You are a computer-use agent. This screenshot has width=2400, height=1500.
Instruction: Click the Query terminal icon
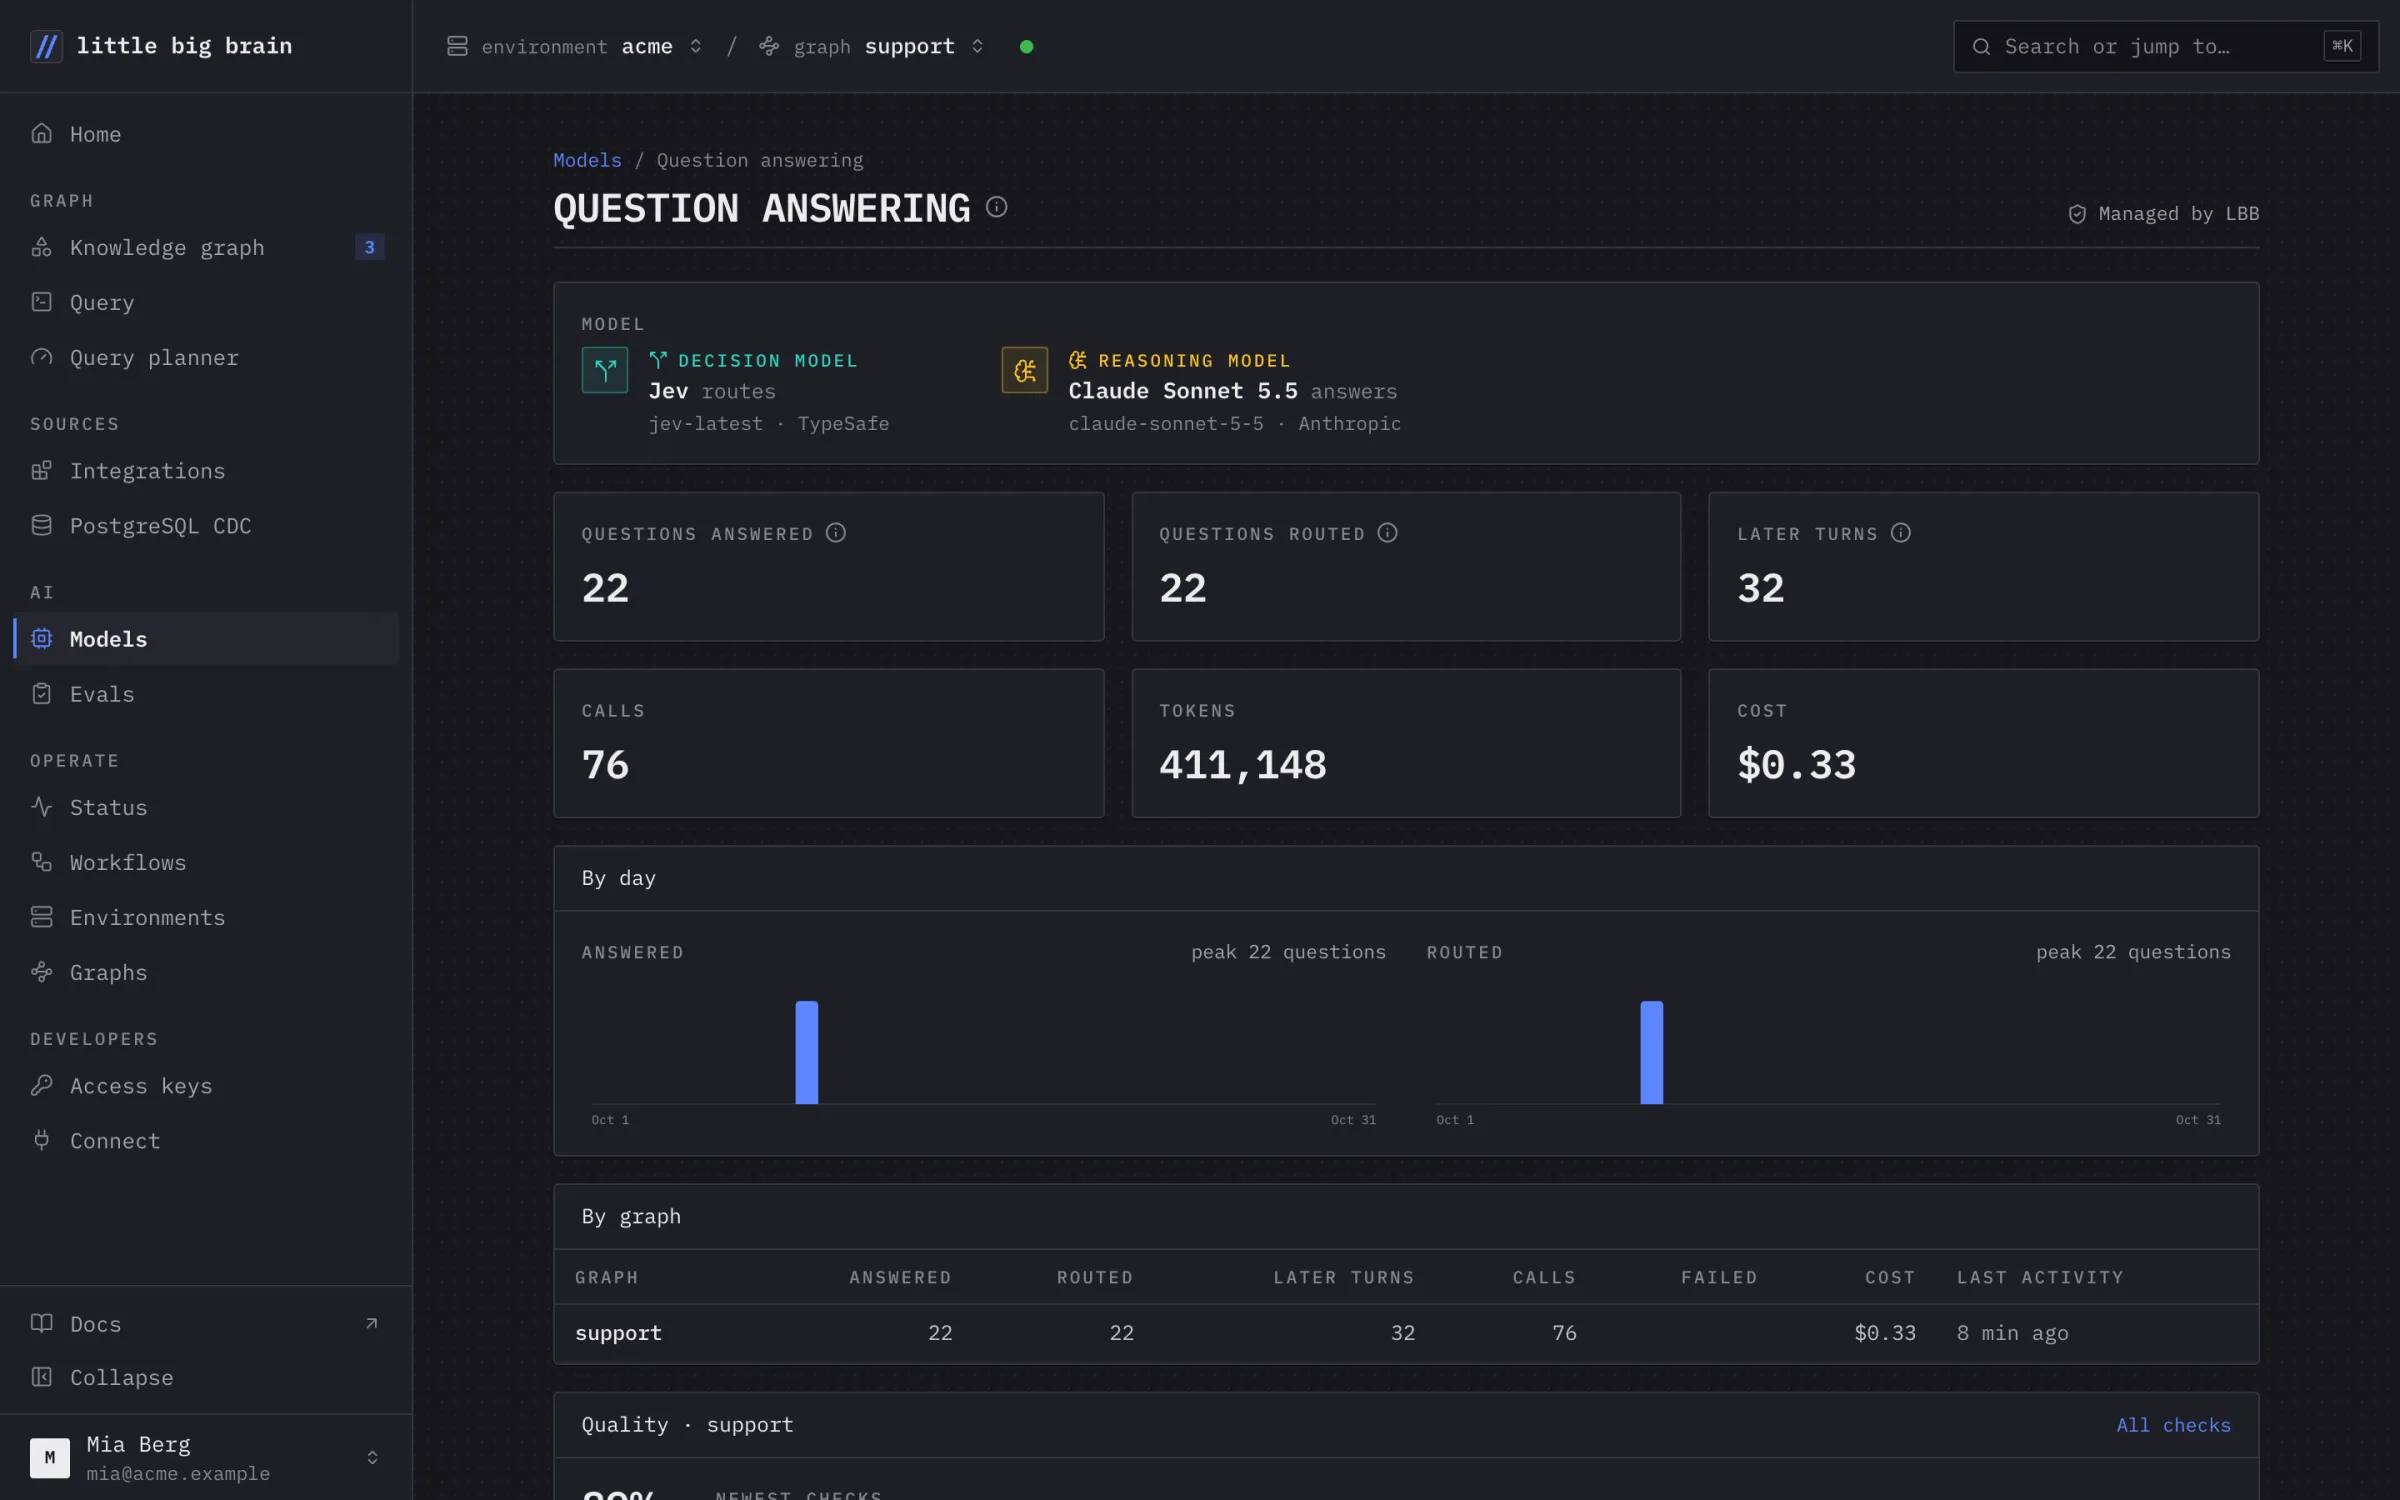click(x=41, y=302)
